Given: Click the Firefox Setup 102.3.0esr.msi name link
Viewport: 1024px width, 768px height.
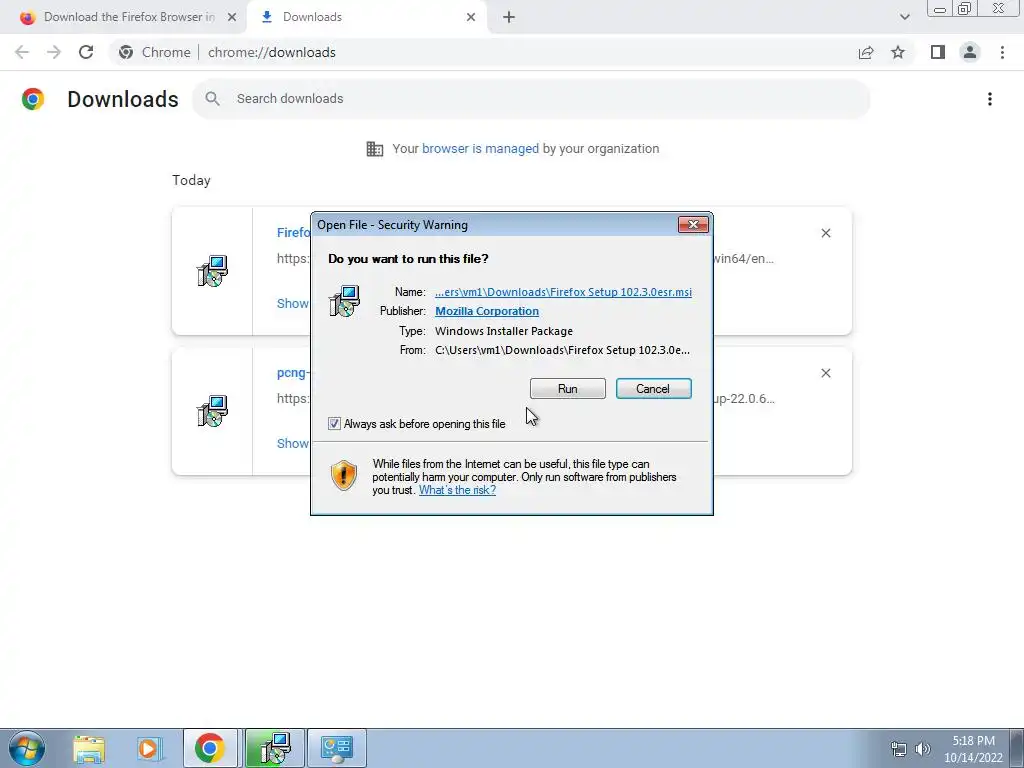Looking at the screenshot, I should [563, 292].
